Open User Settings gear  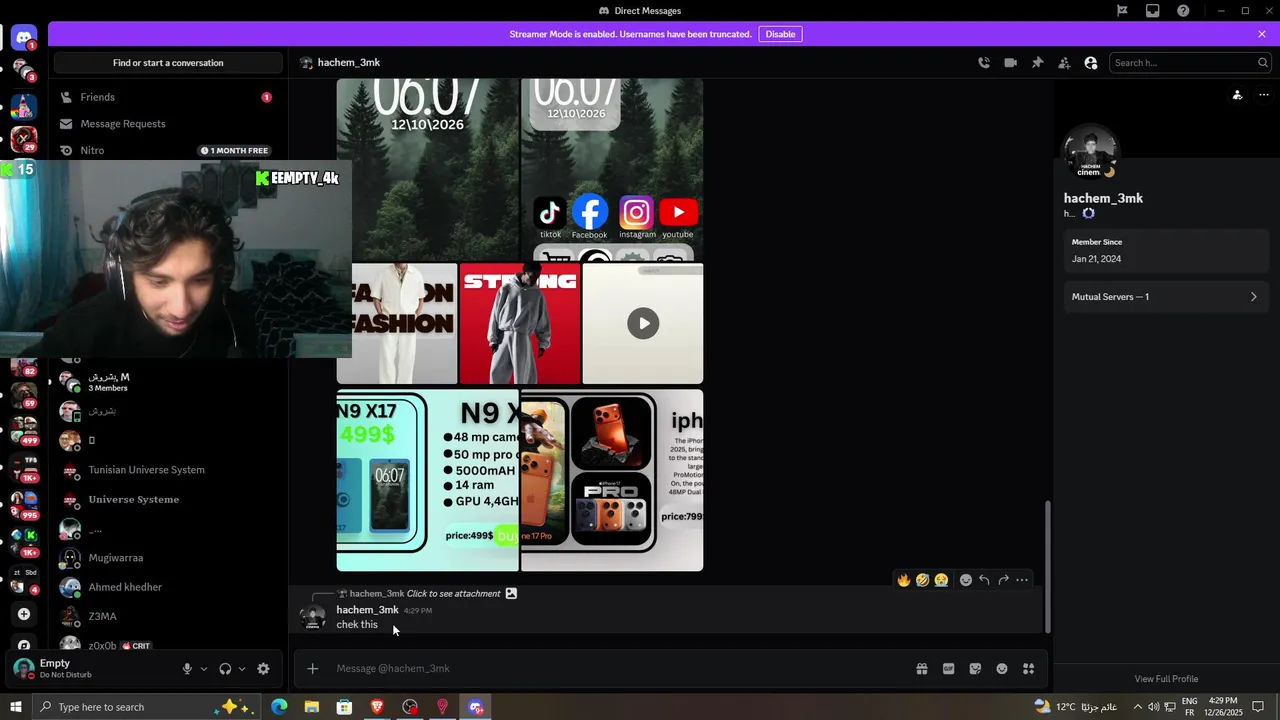pos(263,669)
